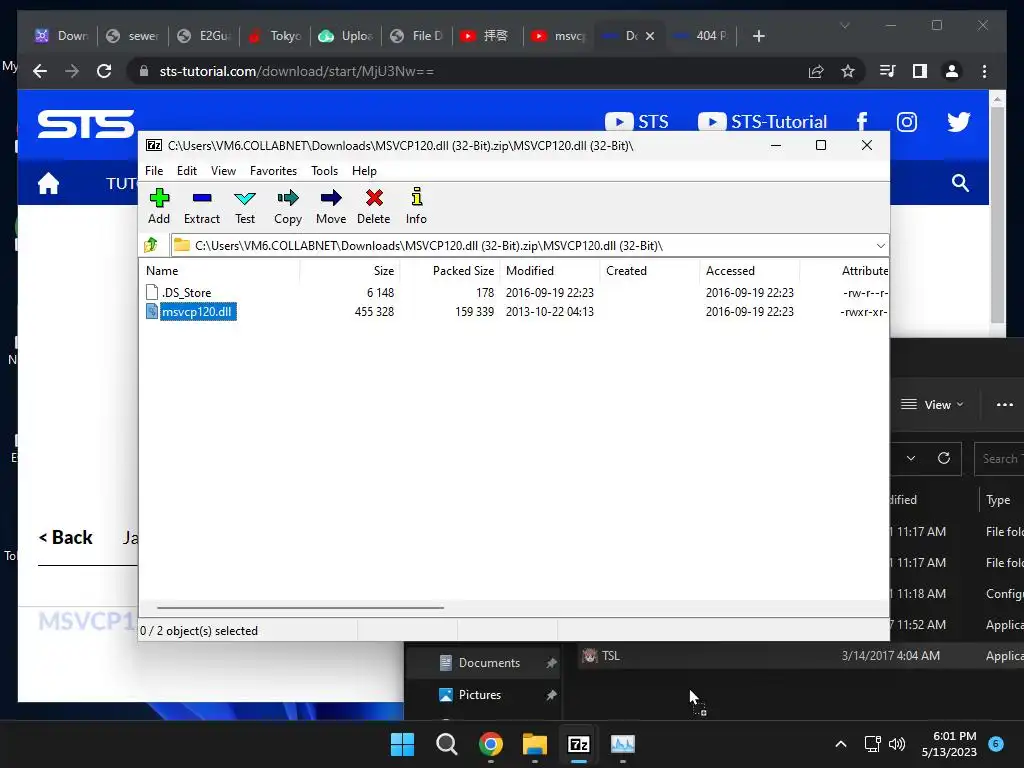Open the Tools menu in 7-Zip
Viewport: 1024px width, 768px height.
pyautogui.click(x=325, y=170)
